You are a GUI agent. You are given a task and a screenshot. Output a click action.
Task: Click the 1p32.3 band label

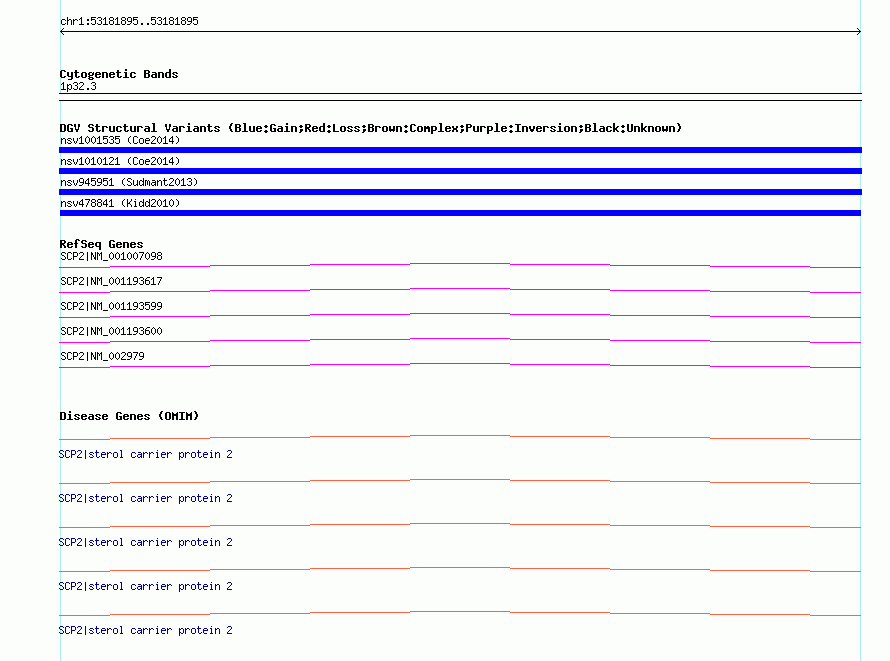78,86
